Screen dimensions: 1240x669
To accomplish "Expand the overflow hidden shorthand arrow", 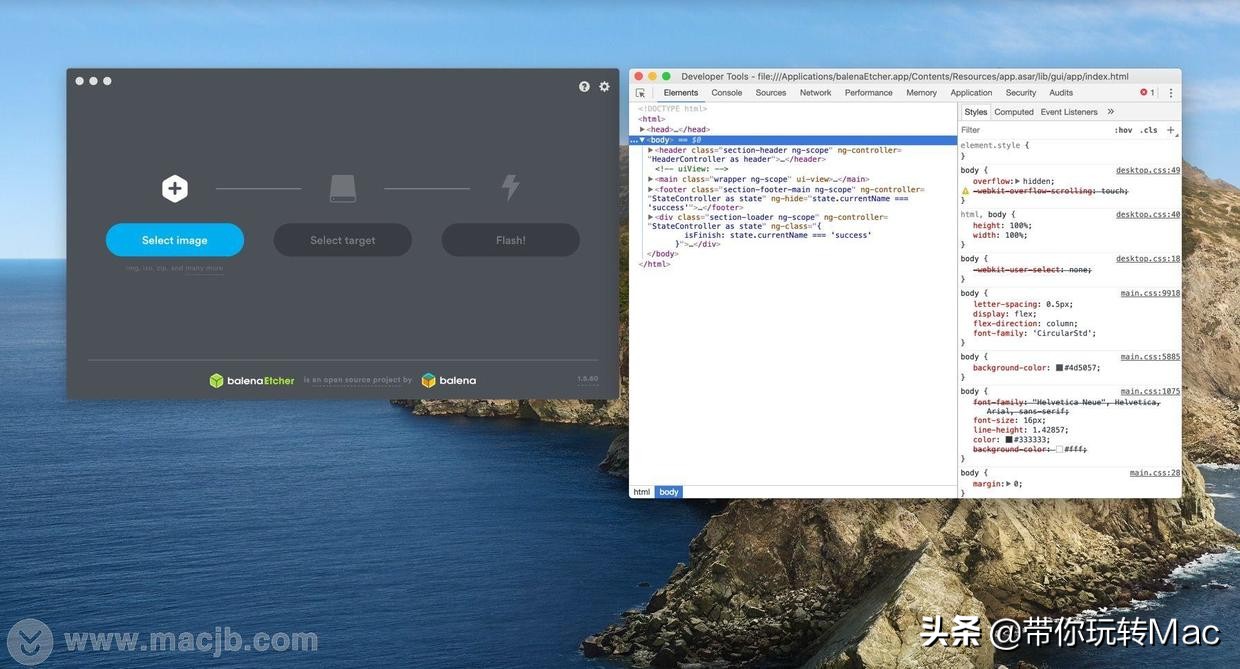I will 1018,182.
